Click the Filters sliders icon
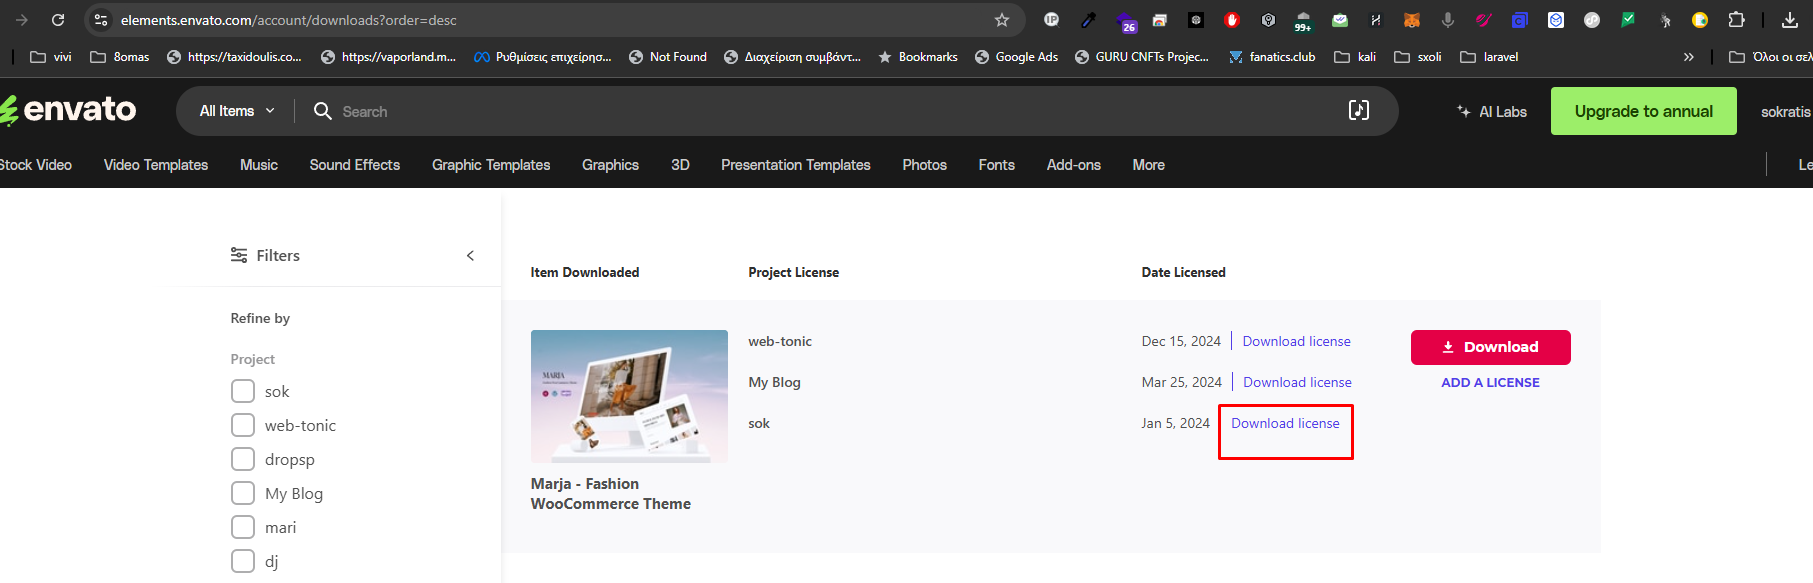This screenshot has width=1813, height=583. (x=239, y=255)
